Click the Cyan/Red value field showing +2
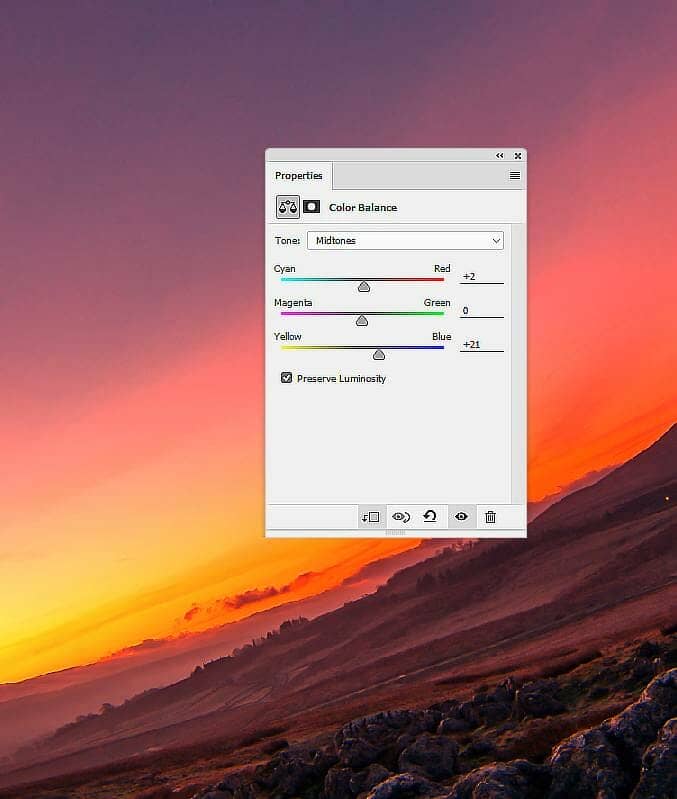This screenshot has width=677, height=799. (x=481, y=277)
